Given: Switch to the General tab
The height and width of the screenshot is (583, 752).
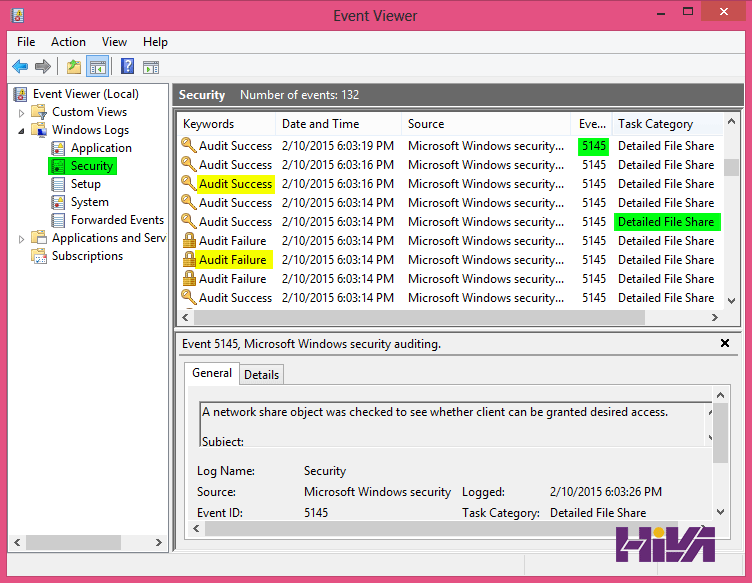Looking at the screenshot, I should [212, 373].
